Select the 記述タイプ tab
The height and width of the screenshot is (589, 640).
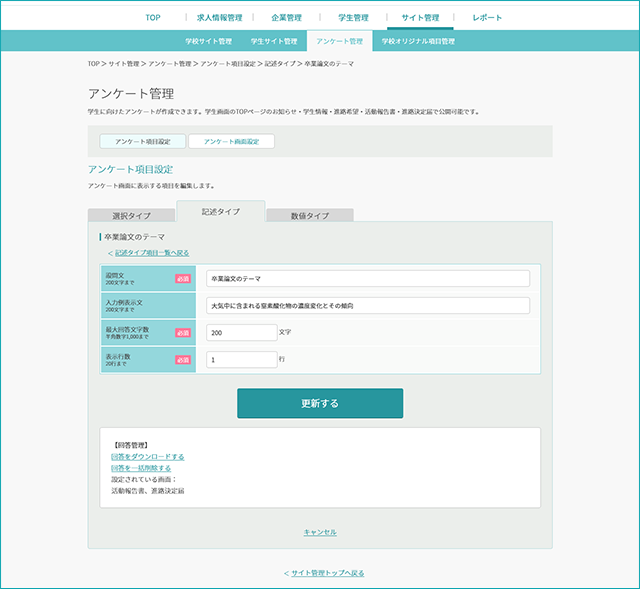point(221,211)
